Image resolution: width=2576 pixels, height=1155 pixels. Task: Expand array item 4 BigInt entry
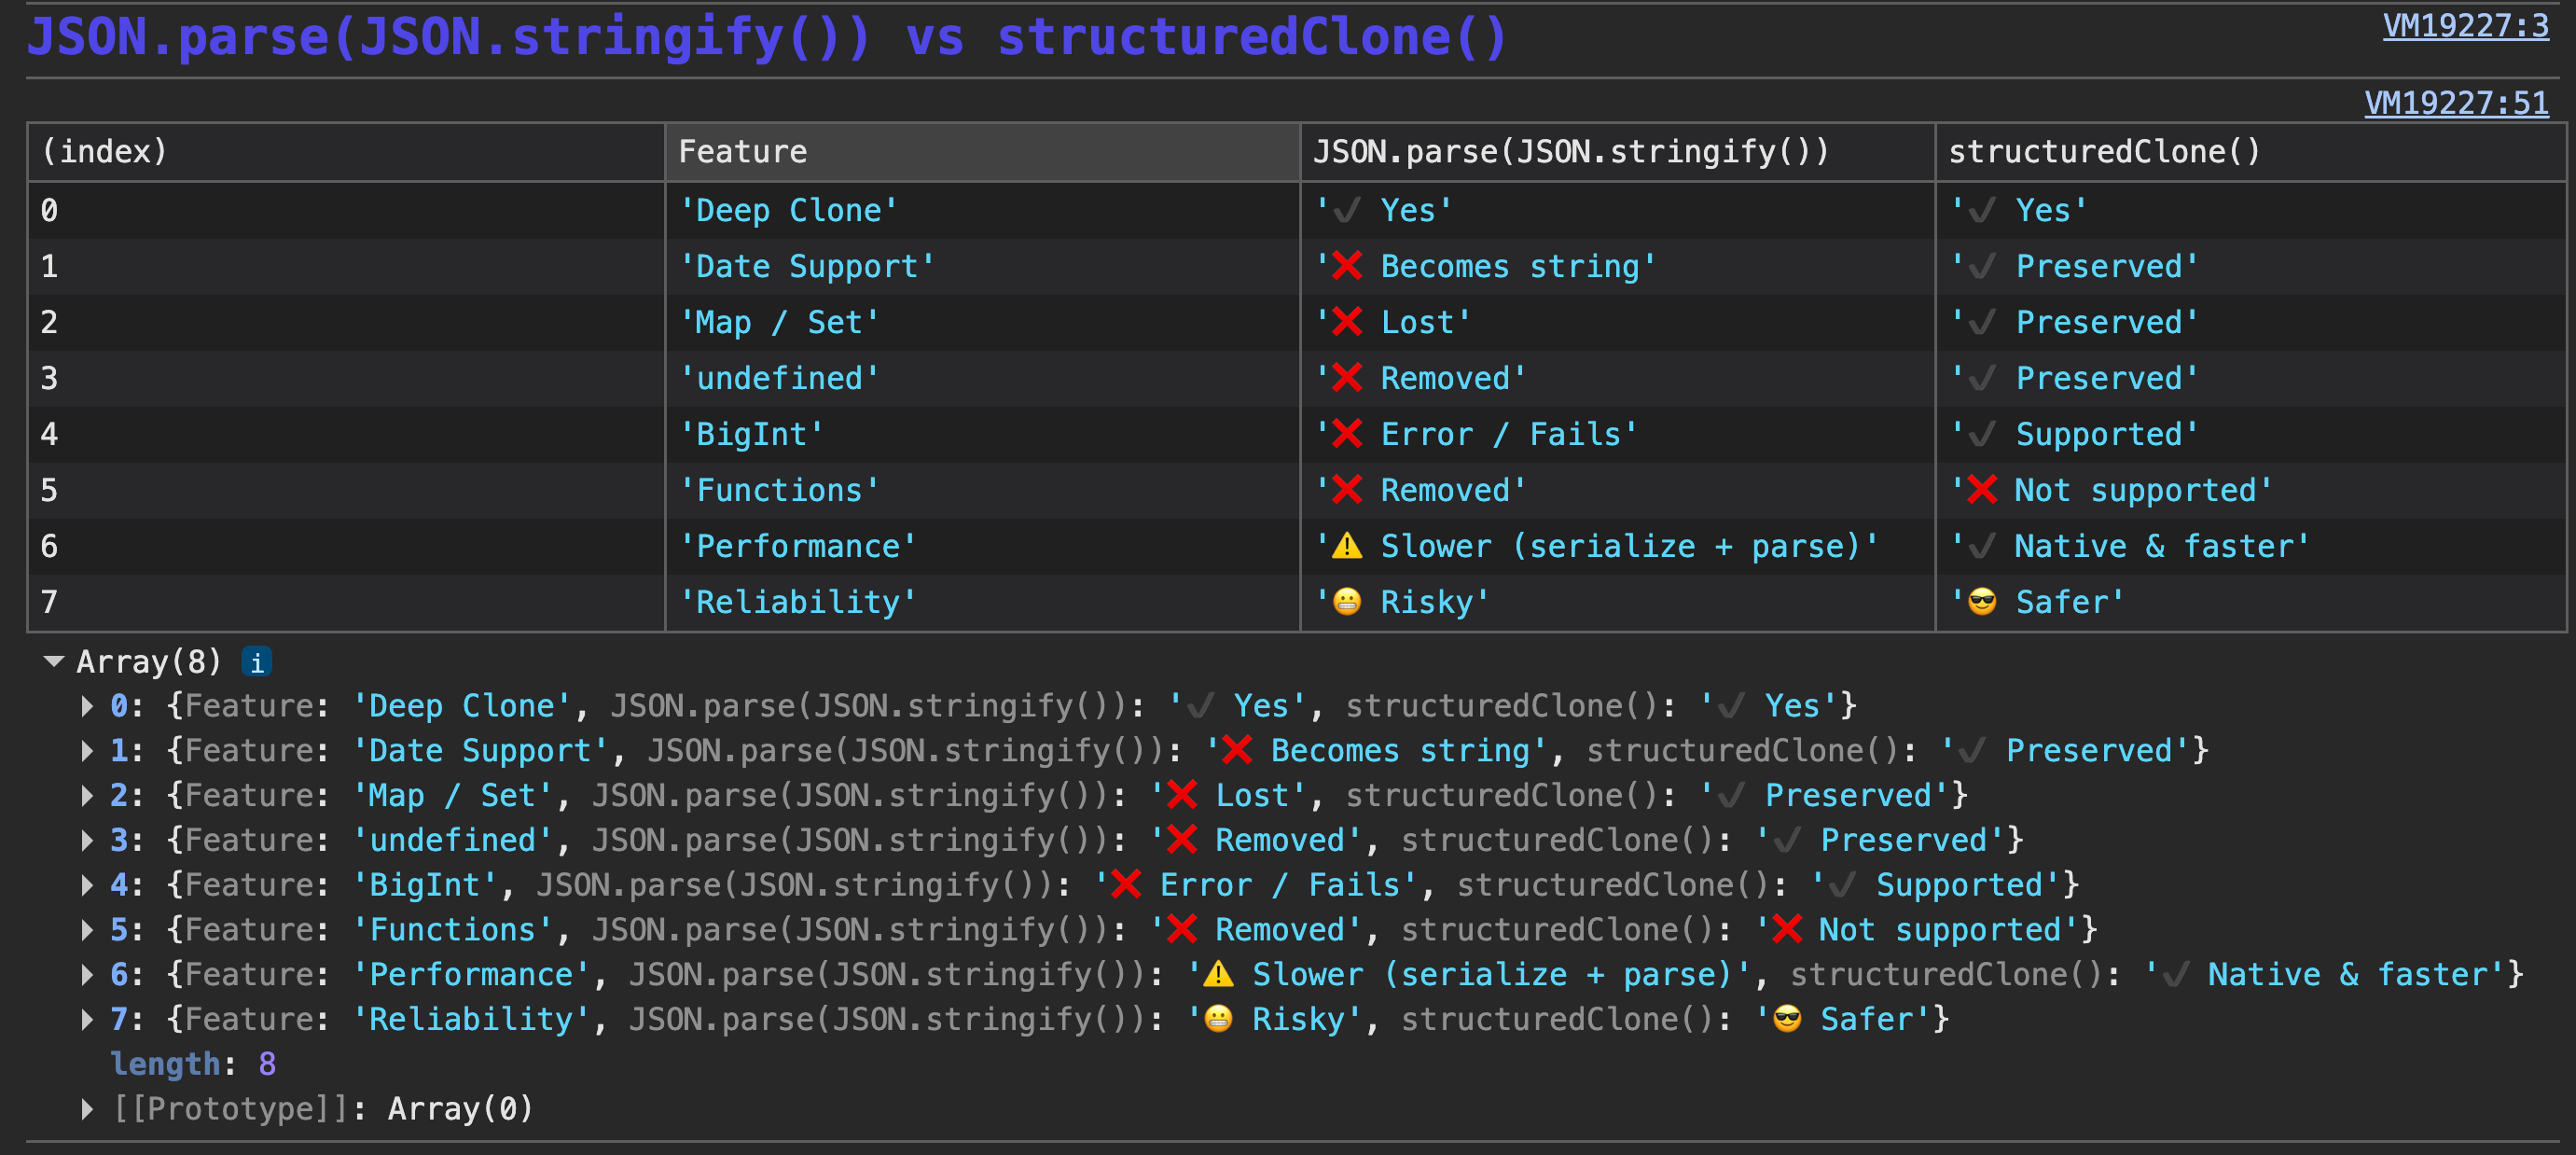[88, 885]
